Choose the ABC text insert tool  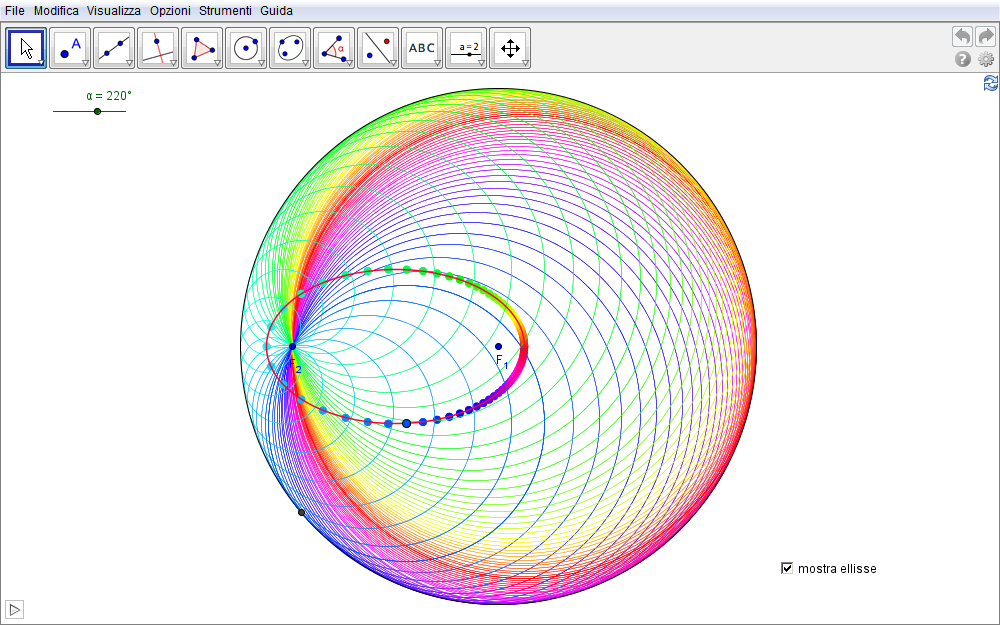pyautogui.click(x=422, y=47)
